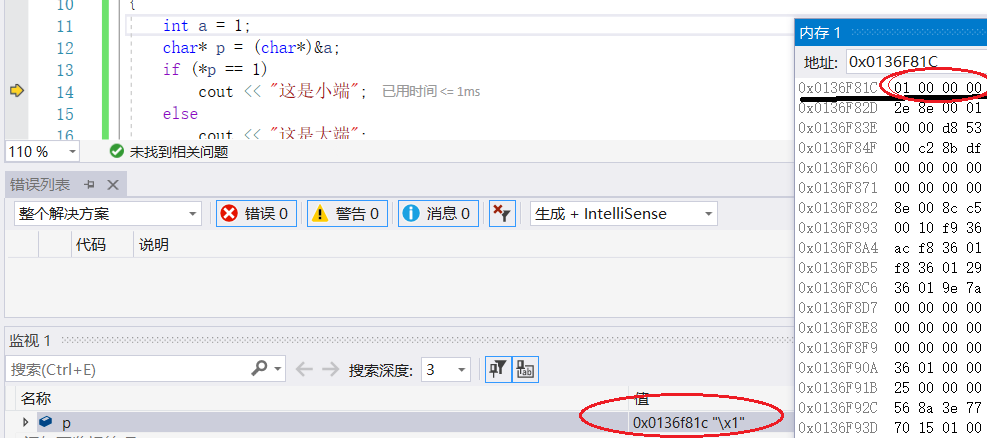Screen dimensions: 987x438
Task: Click the pinned-filter icon in Watch toolbar
Action: (x=498, y=369)
